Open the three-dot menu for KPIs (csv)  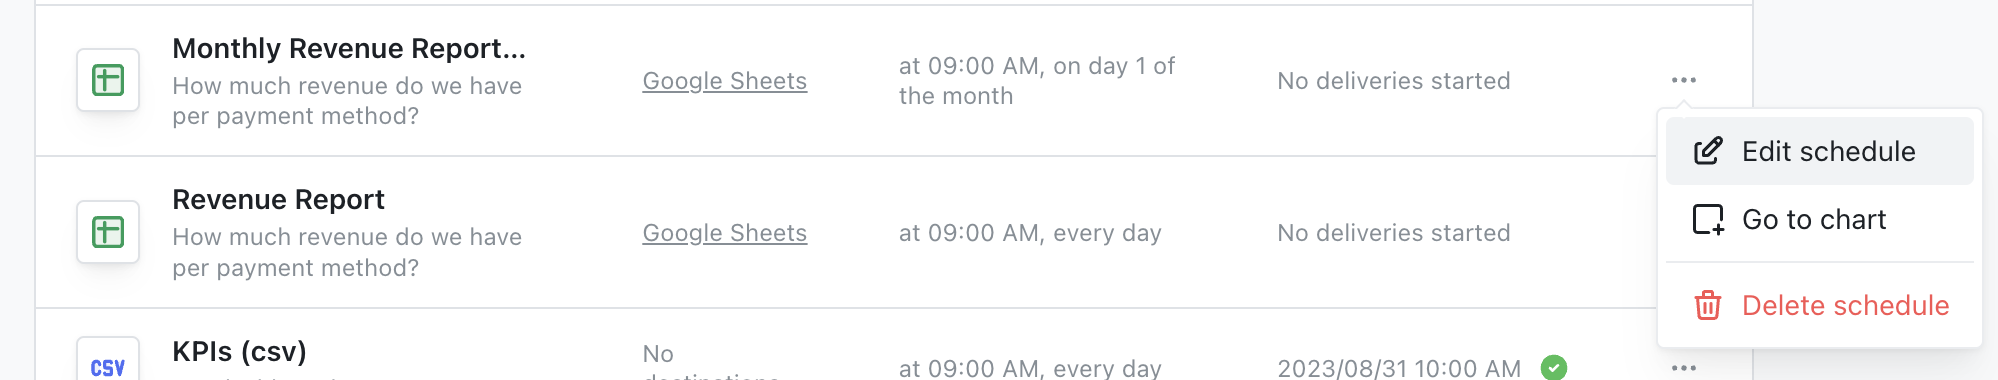[x=1684, y=368]
